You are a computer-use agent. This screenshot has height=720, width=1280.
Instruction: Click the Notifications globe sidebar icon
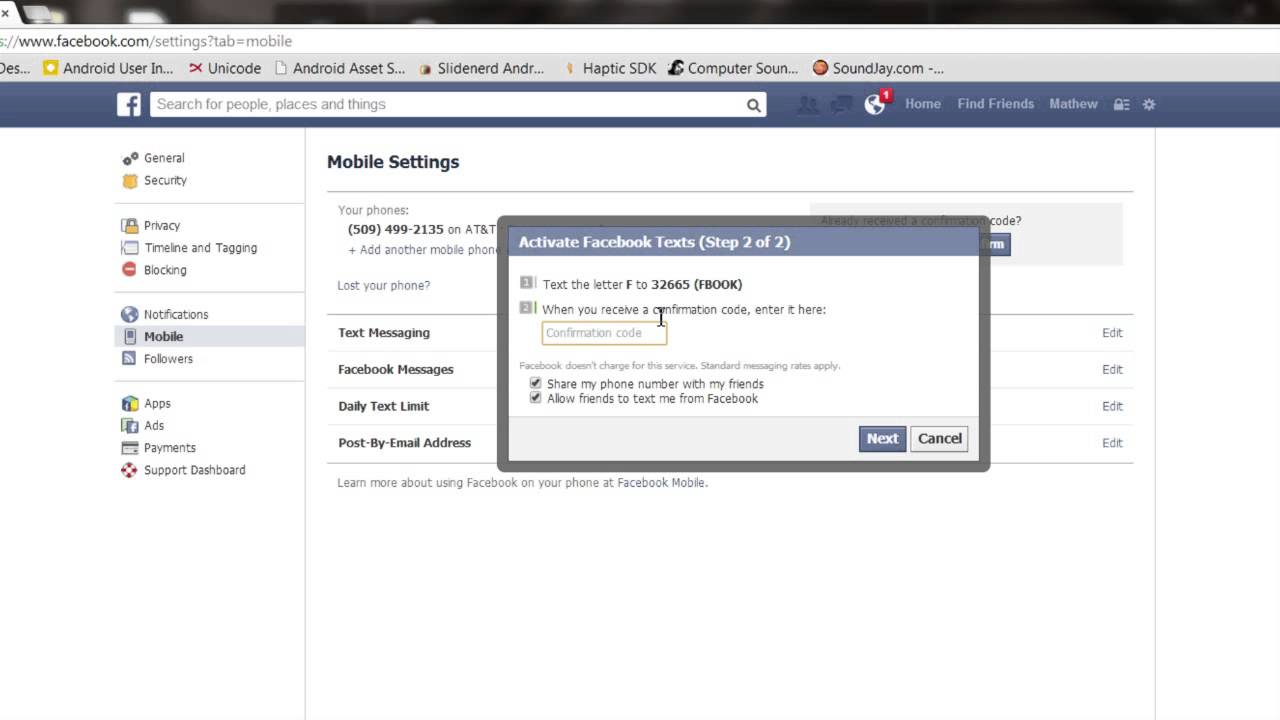click(130, 314)
